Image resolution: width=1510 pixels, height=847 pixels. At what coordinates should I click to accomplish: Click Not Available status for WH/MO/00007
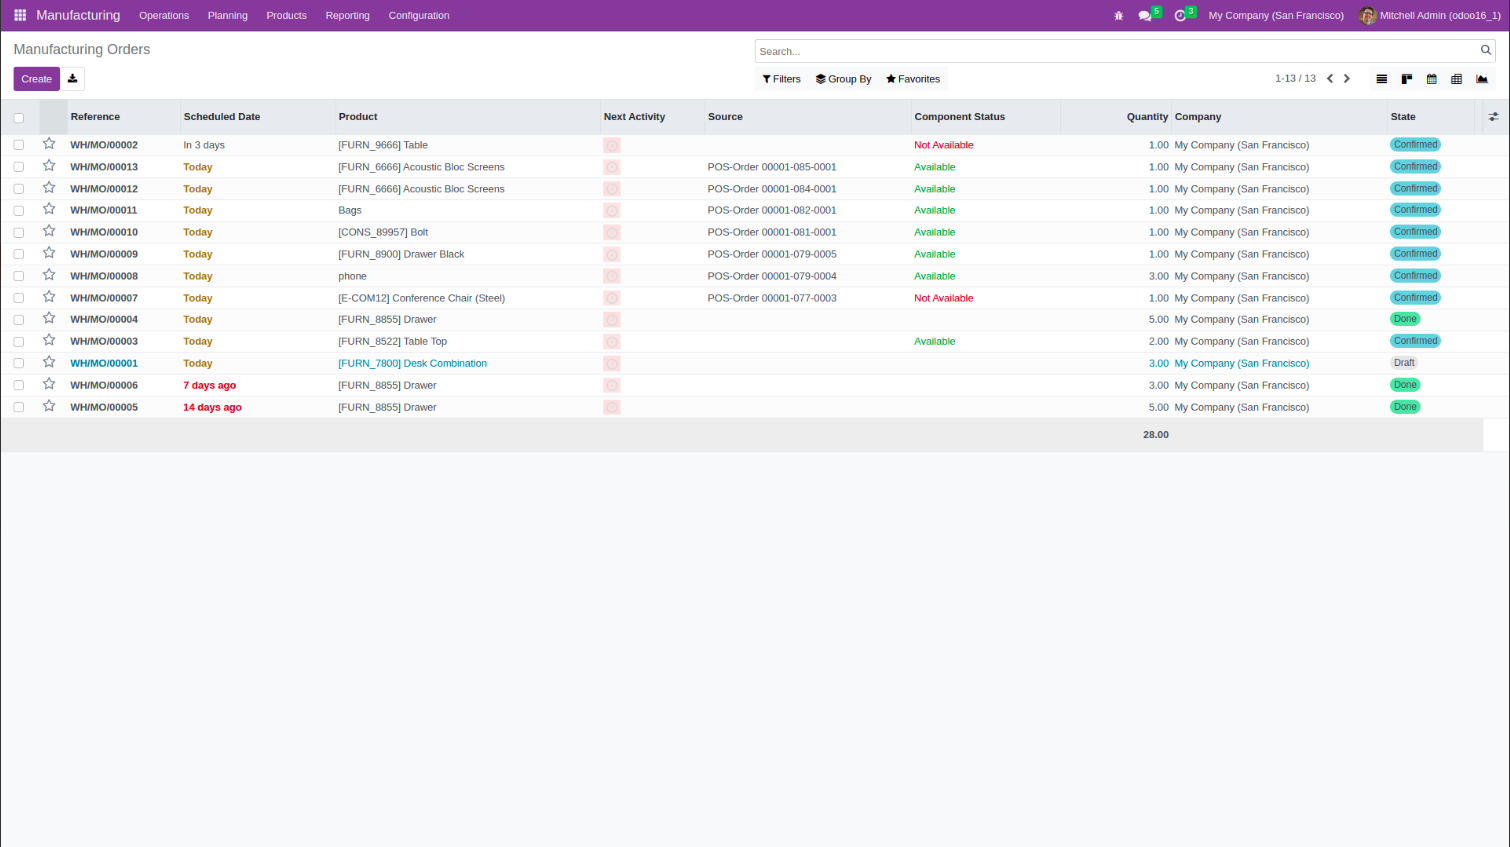tap(943, 298)
